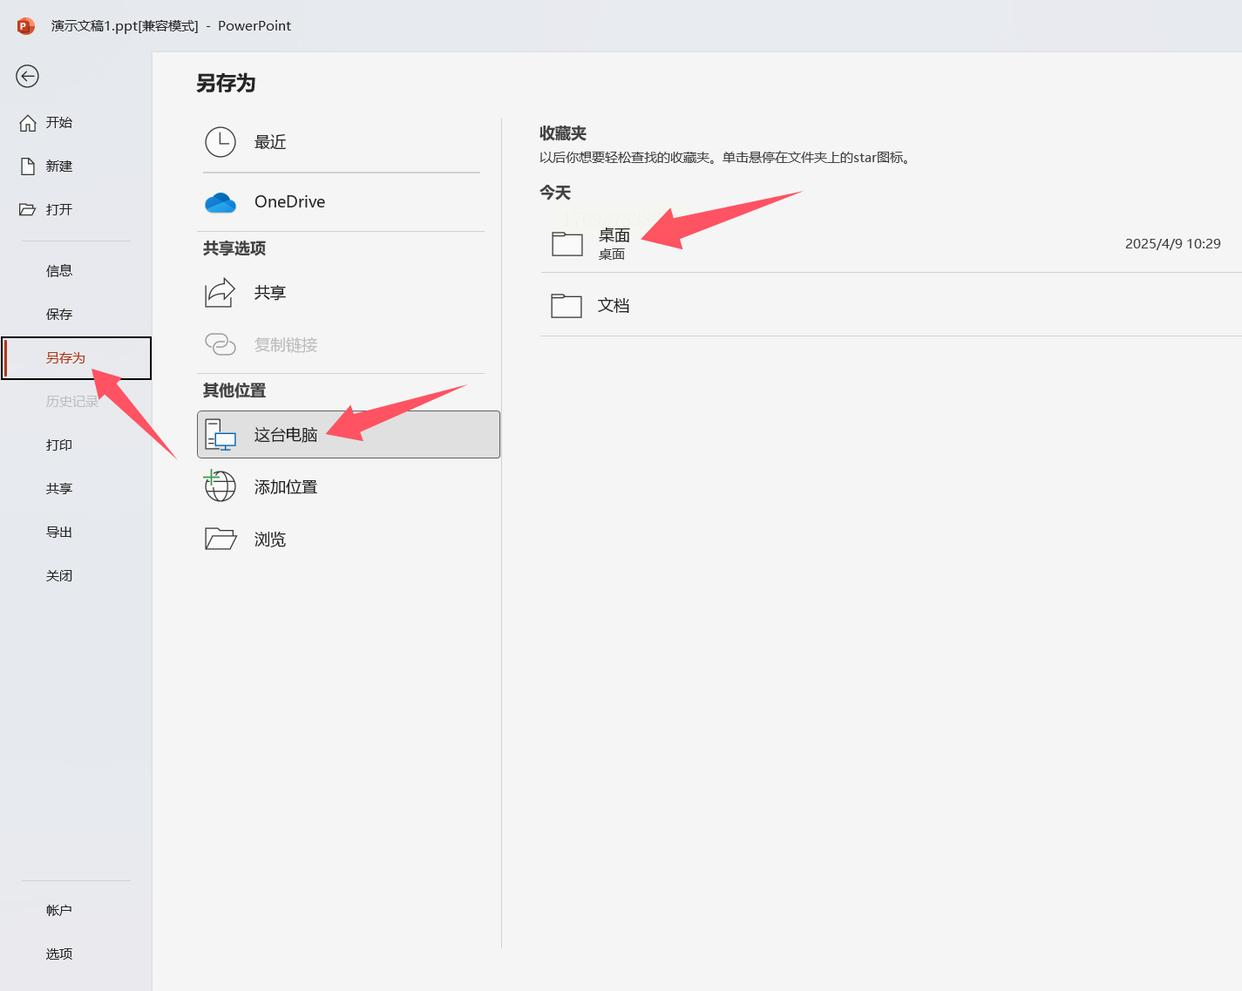Click the PowerPoint logo in title bar

pyautogui.click(x=26, y=26)
